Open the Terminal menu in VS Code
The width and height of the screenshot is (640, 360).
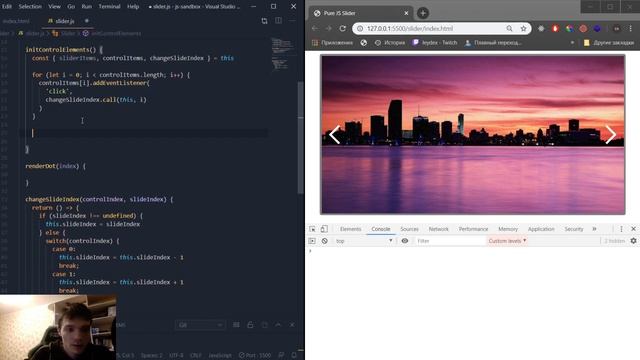click(109, 7)
